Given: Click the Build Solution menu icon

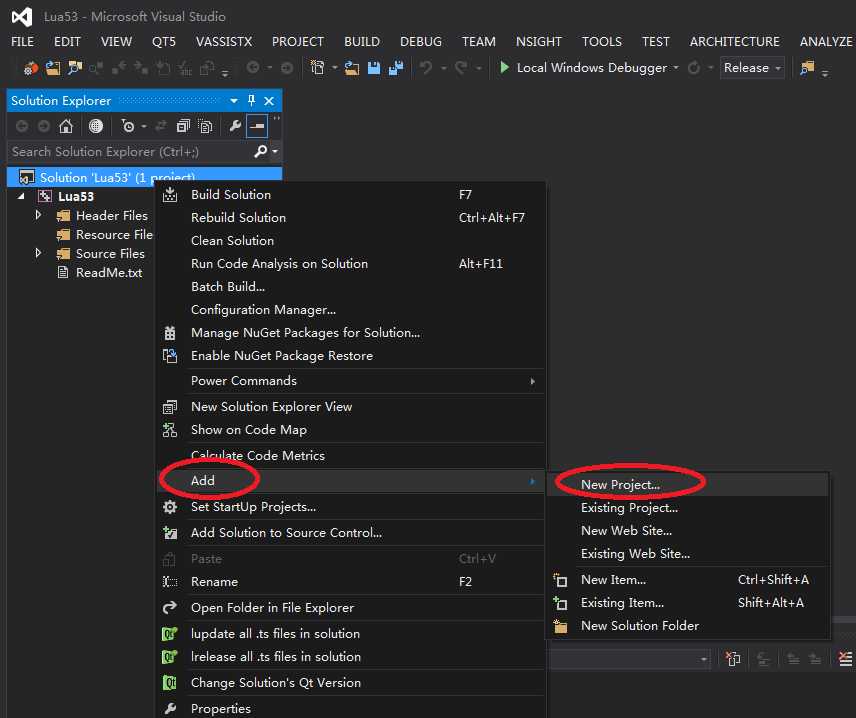Looking at the screenshot, I should tap(170, 195).
